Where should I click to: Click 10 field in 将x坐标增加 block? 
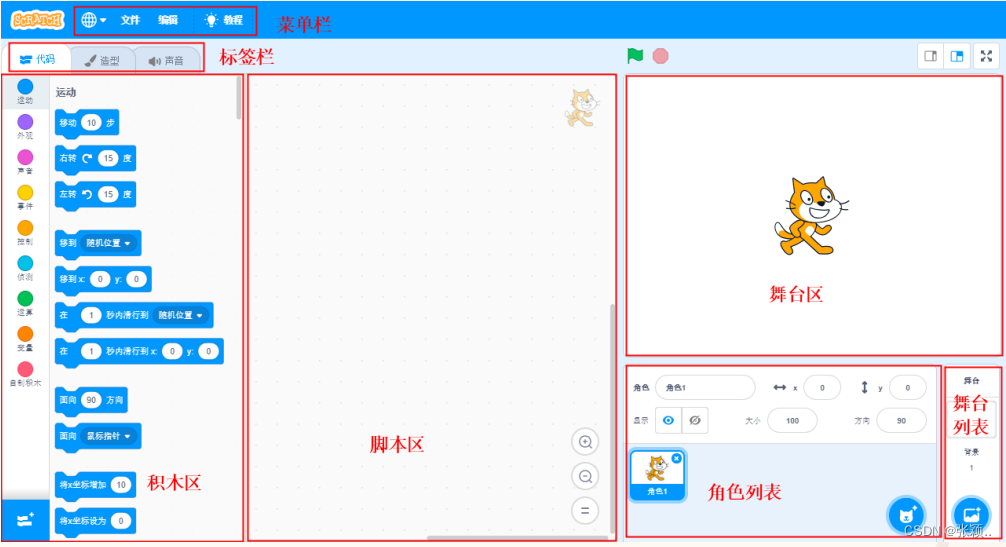[121, 485]
